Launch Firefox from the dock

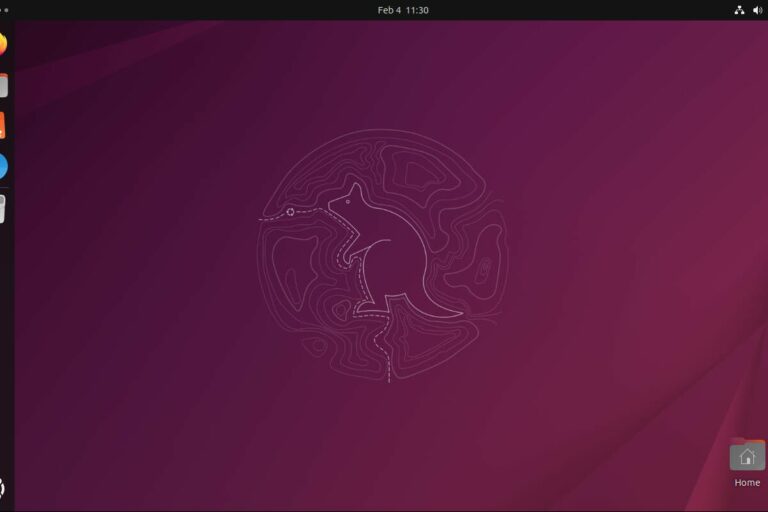pyautogui.click(x=3, y=44)
